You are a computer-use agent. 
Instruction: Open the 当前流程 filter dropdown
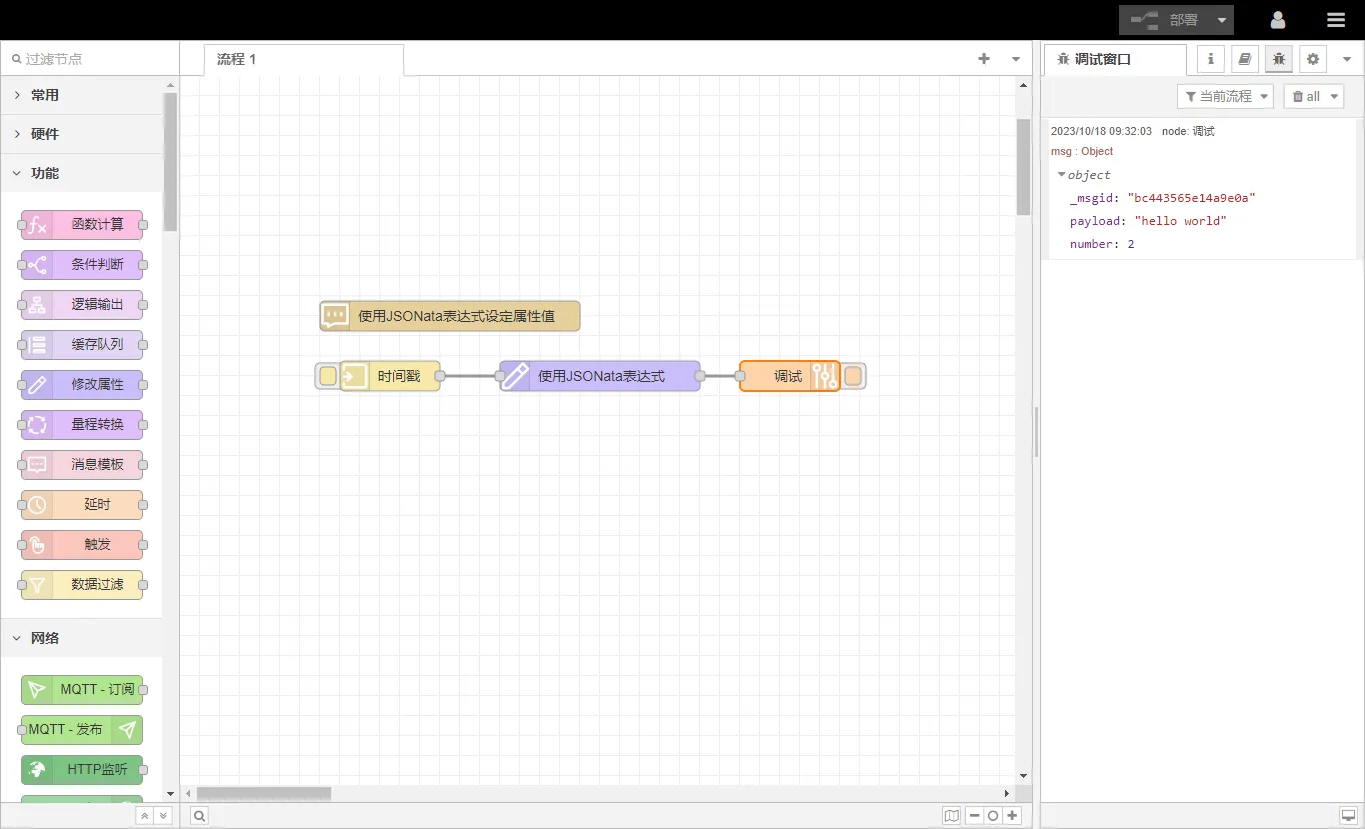[1225, 96]
